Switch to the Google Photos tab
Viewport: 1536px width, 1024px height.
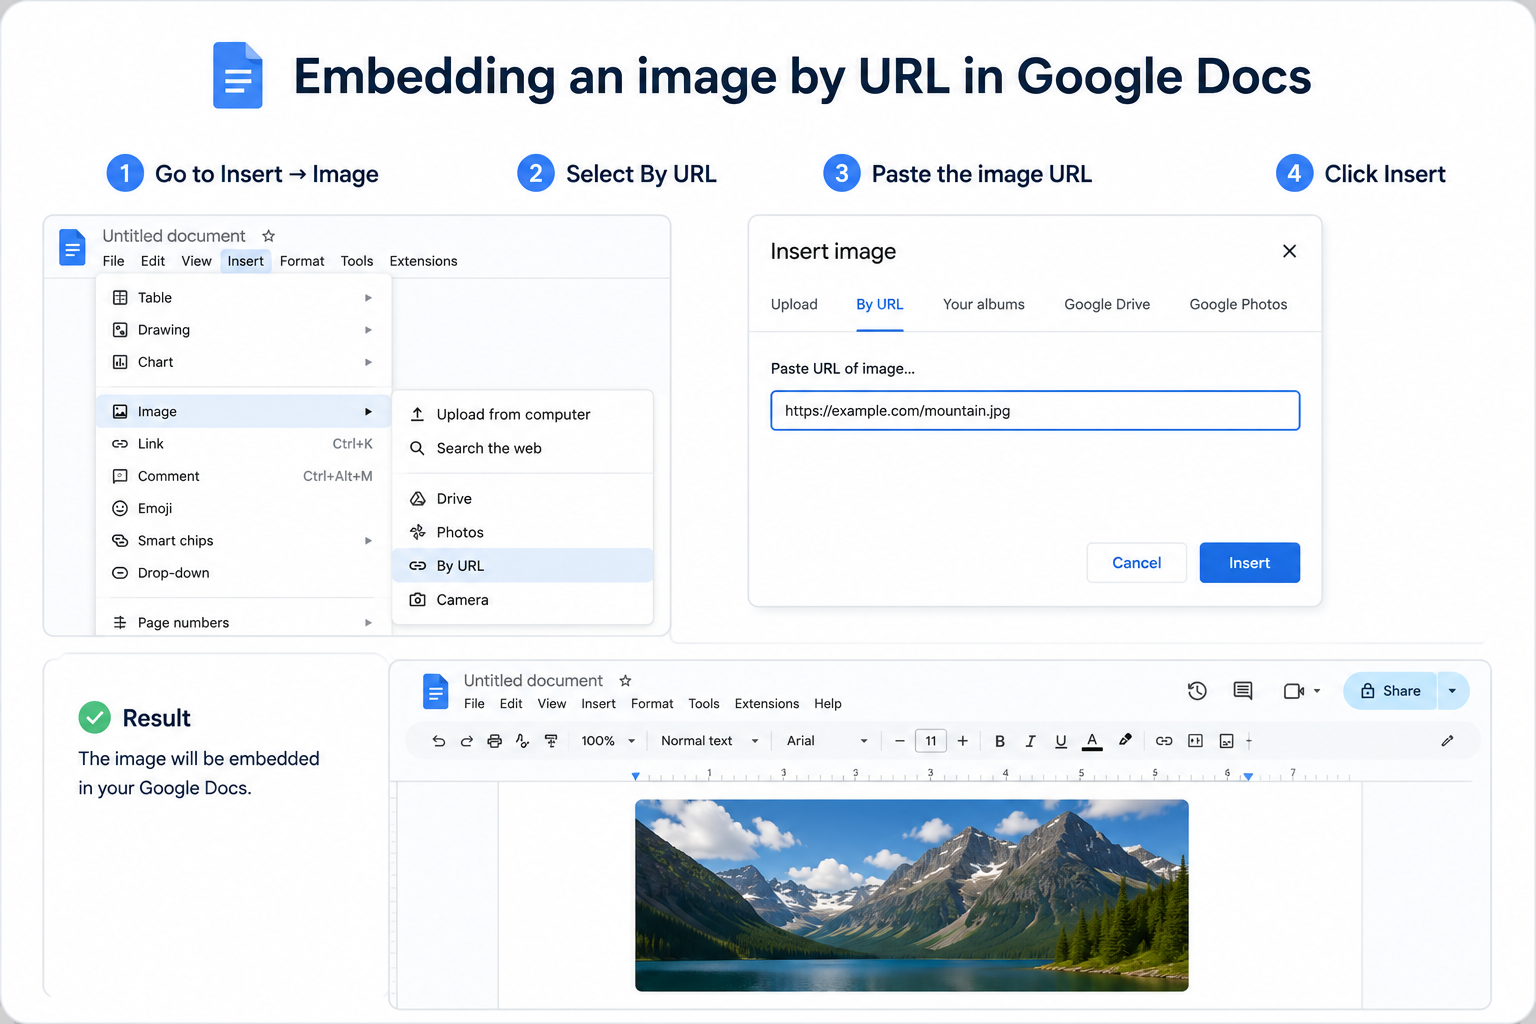click(1238, 304)
